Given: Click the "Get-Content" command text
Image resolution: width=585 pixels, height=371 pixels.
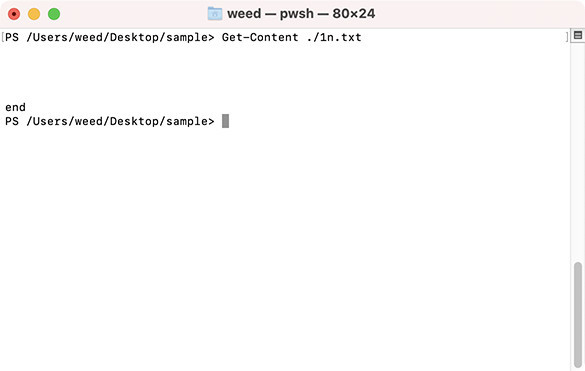Looking at the screenshot, I should coord(260,37).
